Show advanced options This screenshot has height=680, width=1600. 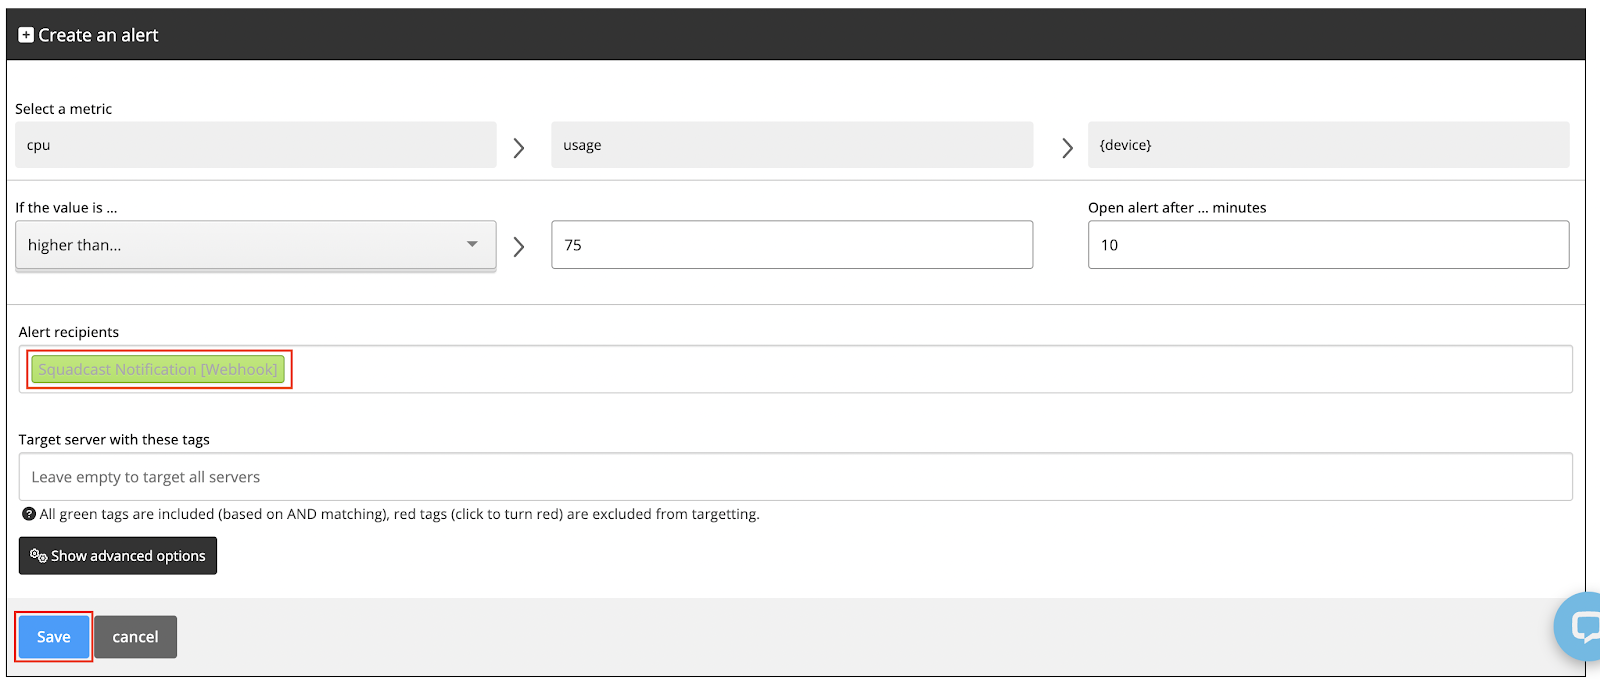click(x=118, y=556)
